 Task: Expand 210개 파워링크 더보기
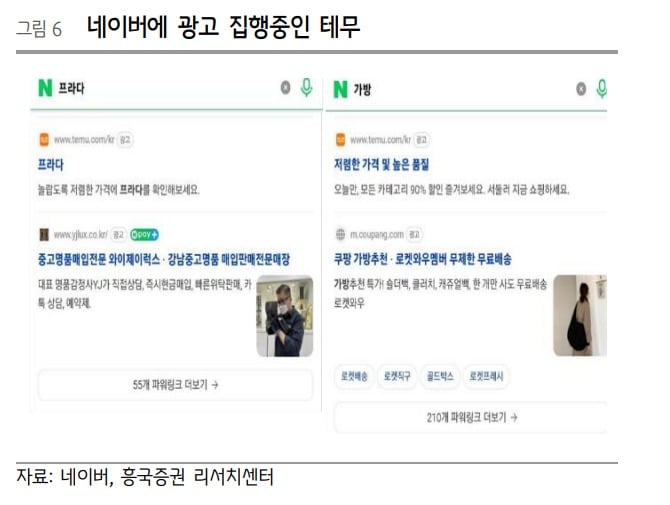tap(471, 417)
